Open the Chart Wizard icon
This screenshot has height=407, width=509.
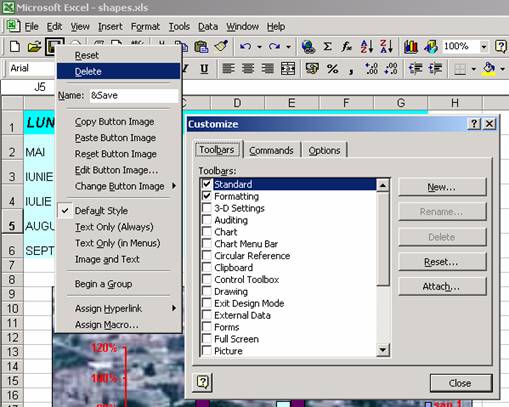(411, 47)
